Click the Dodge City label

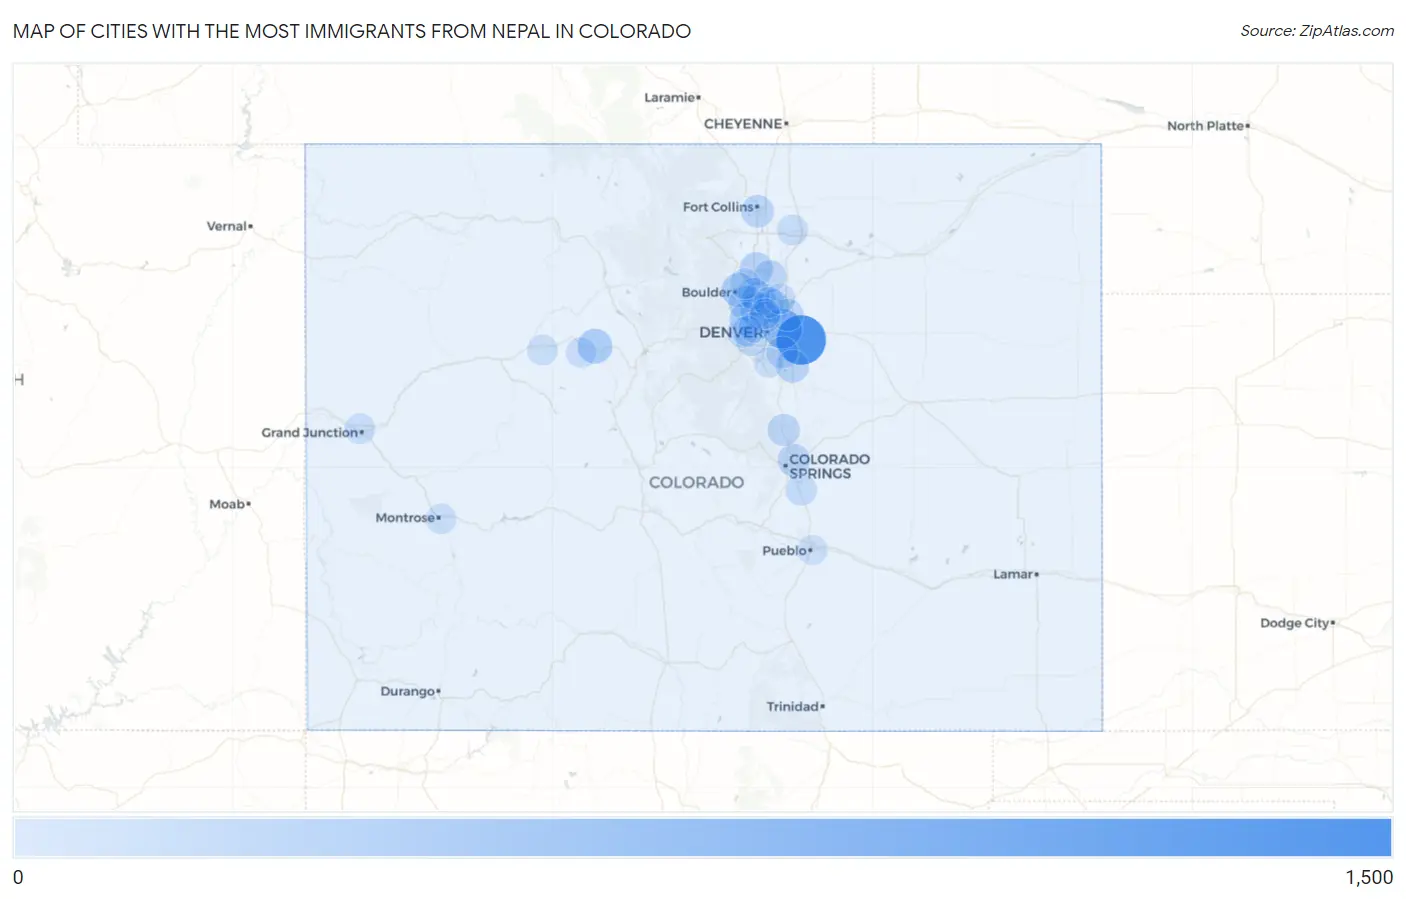[1297, 623]
